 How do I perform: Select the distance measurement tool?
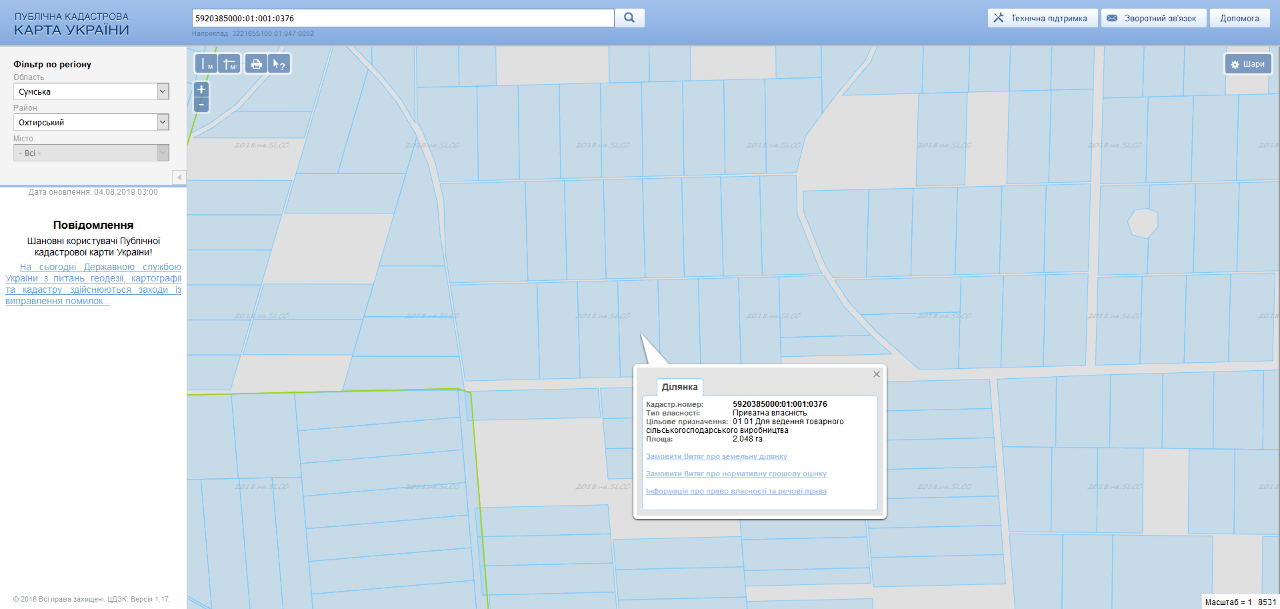pyautogui.click(x=205, y=64)
